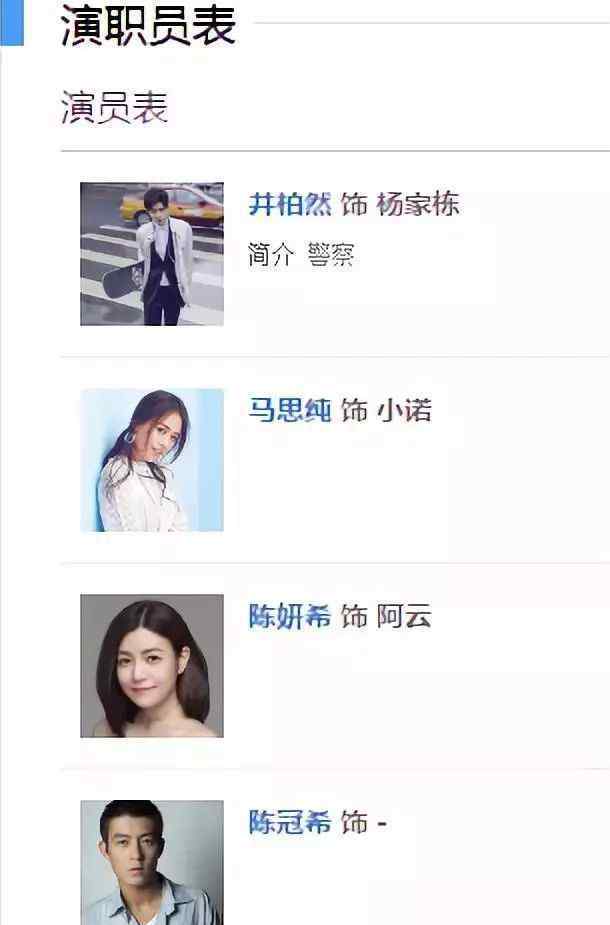The width and height of the screenshot is (610, 925).
Task: Click the 饰 text after 陈妍希
Action: point(354,616)
